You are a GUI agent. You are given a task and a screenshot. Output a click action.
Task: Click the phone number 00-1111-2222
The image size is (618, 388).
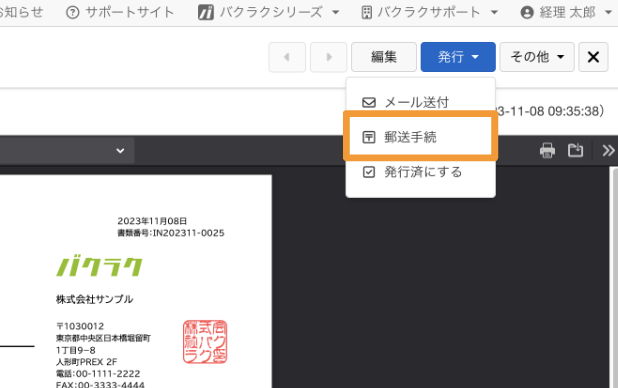108,374
